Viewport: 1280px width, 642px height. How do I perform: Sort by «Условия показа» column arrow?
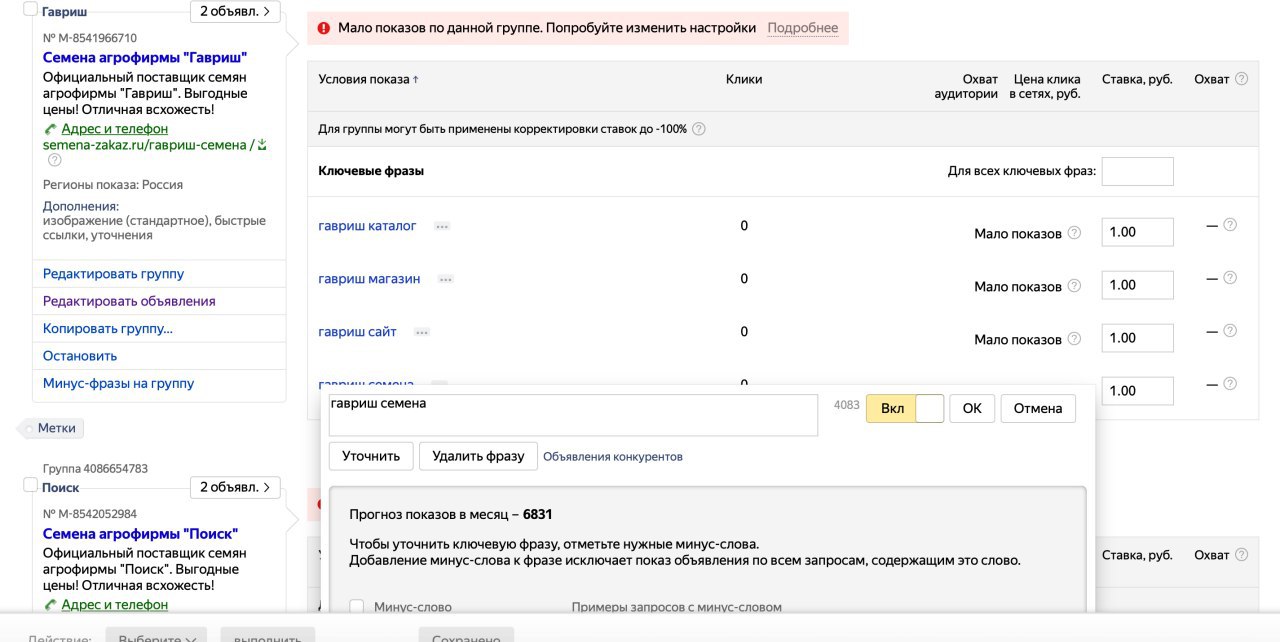pyautogui.click(x=416, y=80)
